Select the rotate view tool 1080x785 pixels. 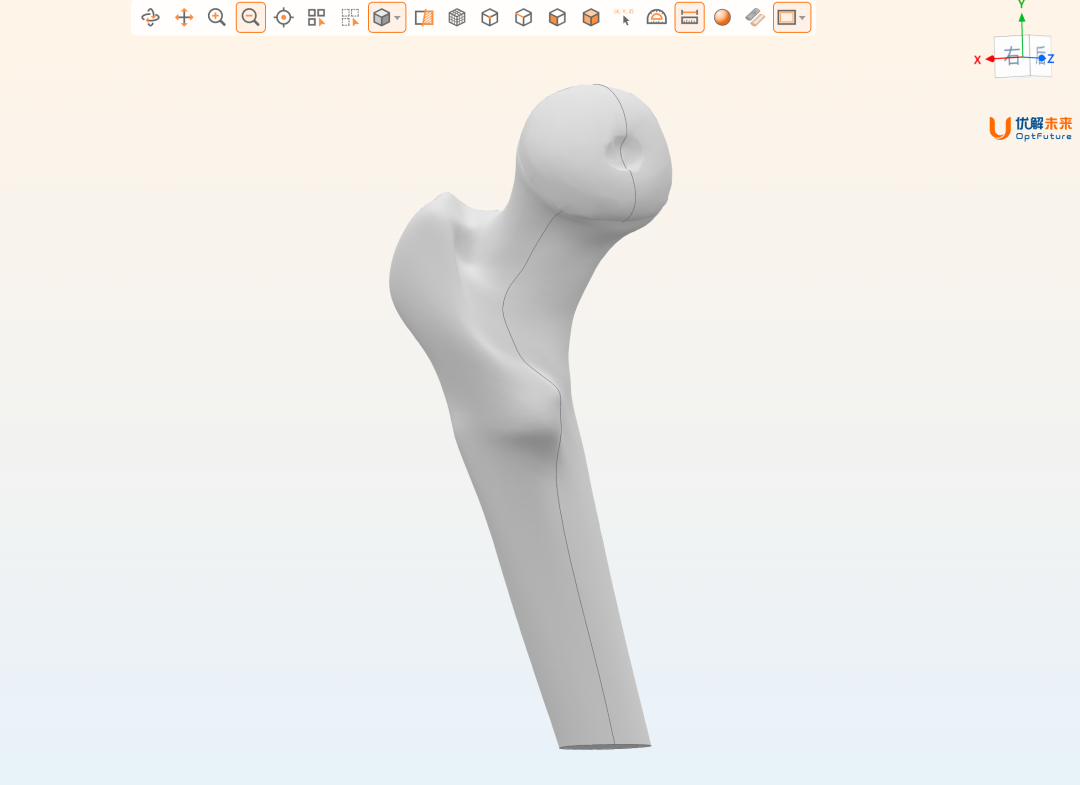[x=150, y=17]
